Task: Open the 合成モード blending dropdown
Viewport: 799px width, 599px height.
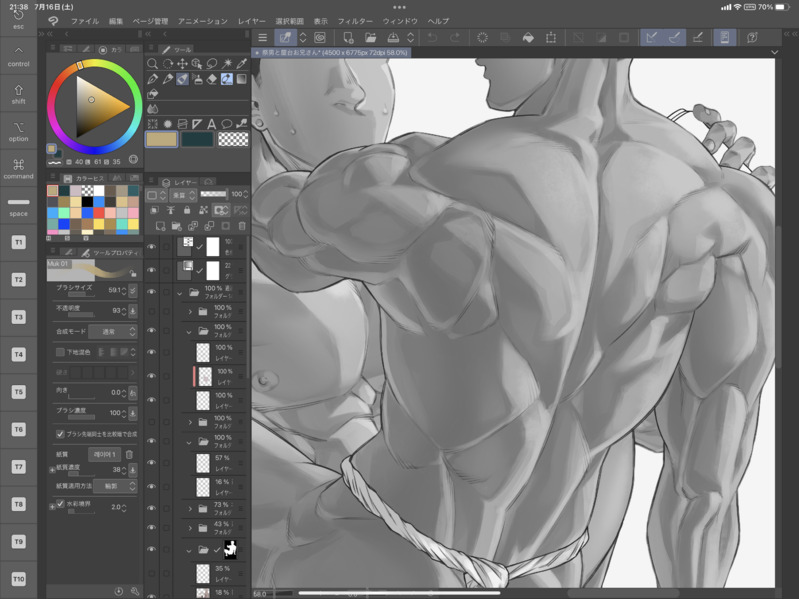Action: coord(113,332)
